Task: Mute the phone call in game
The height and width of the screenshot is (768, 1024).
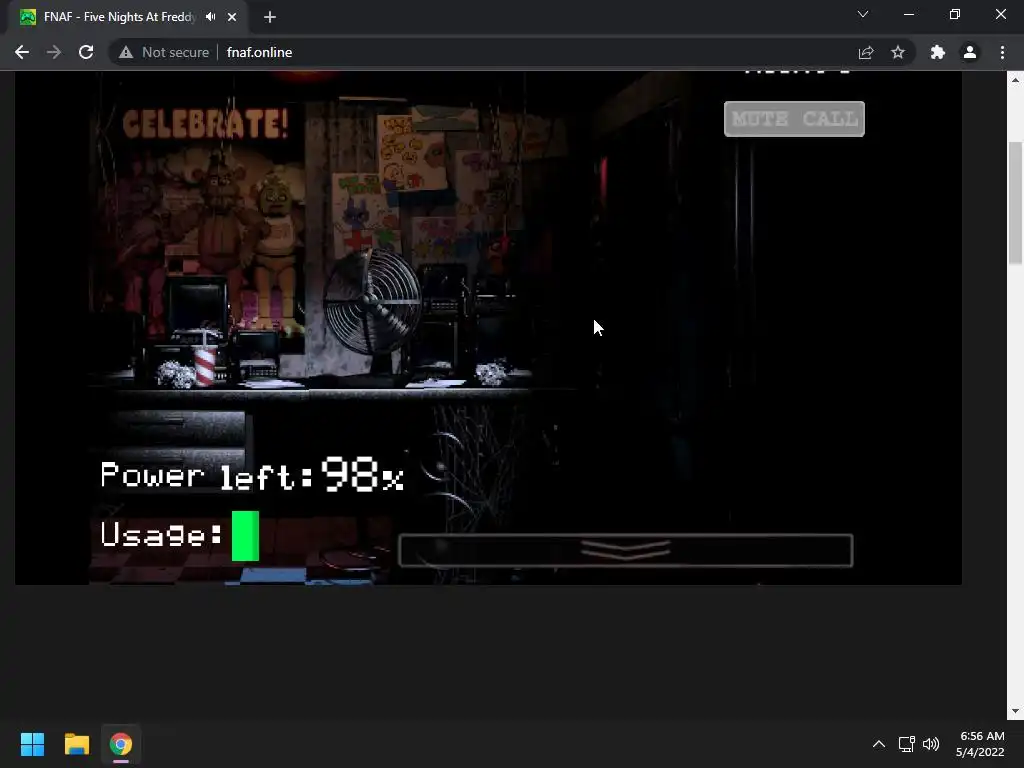Action: 794,119
